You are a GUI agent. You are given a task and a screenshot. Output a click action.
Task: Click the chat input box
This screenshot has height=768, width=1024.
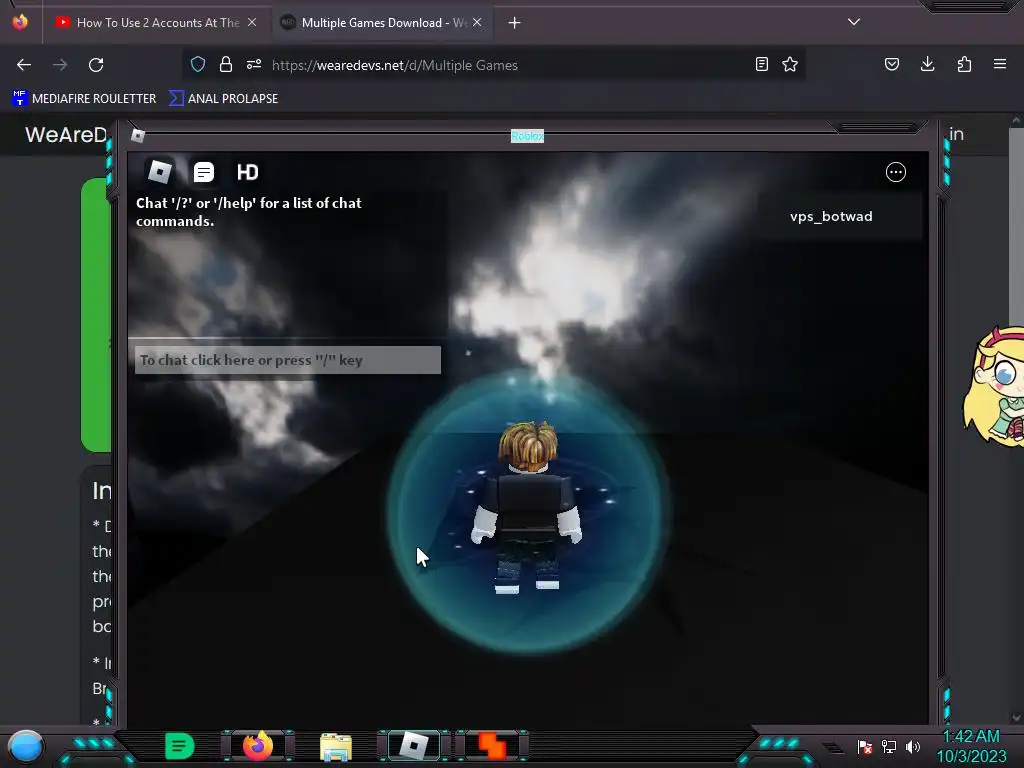288,360
